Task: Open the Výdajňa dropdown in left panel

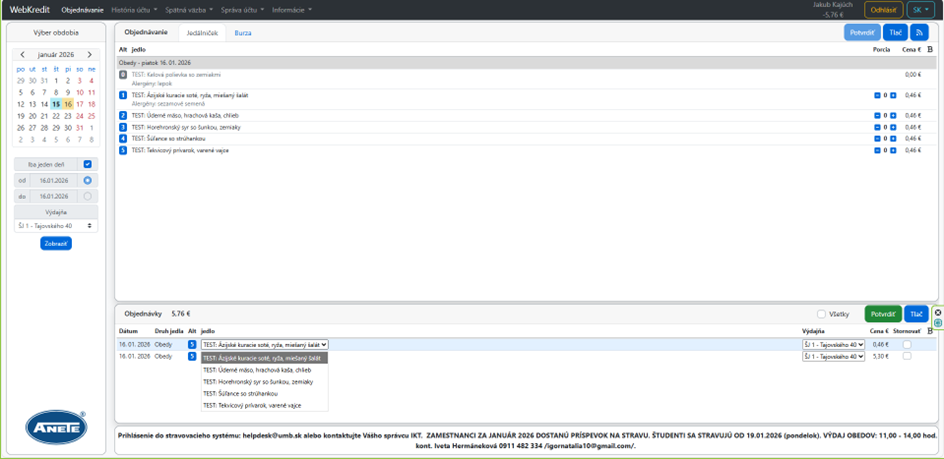Action: tap(56, 226)
